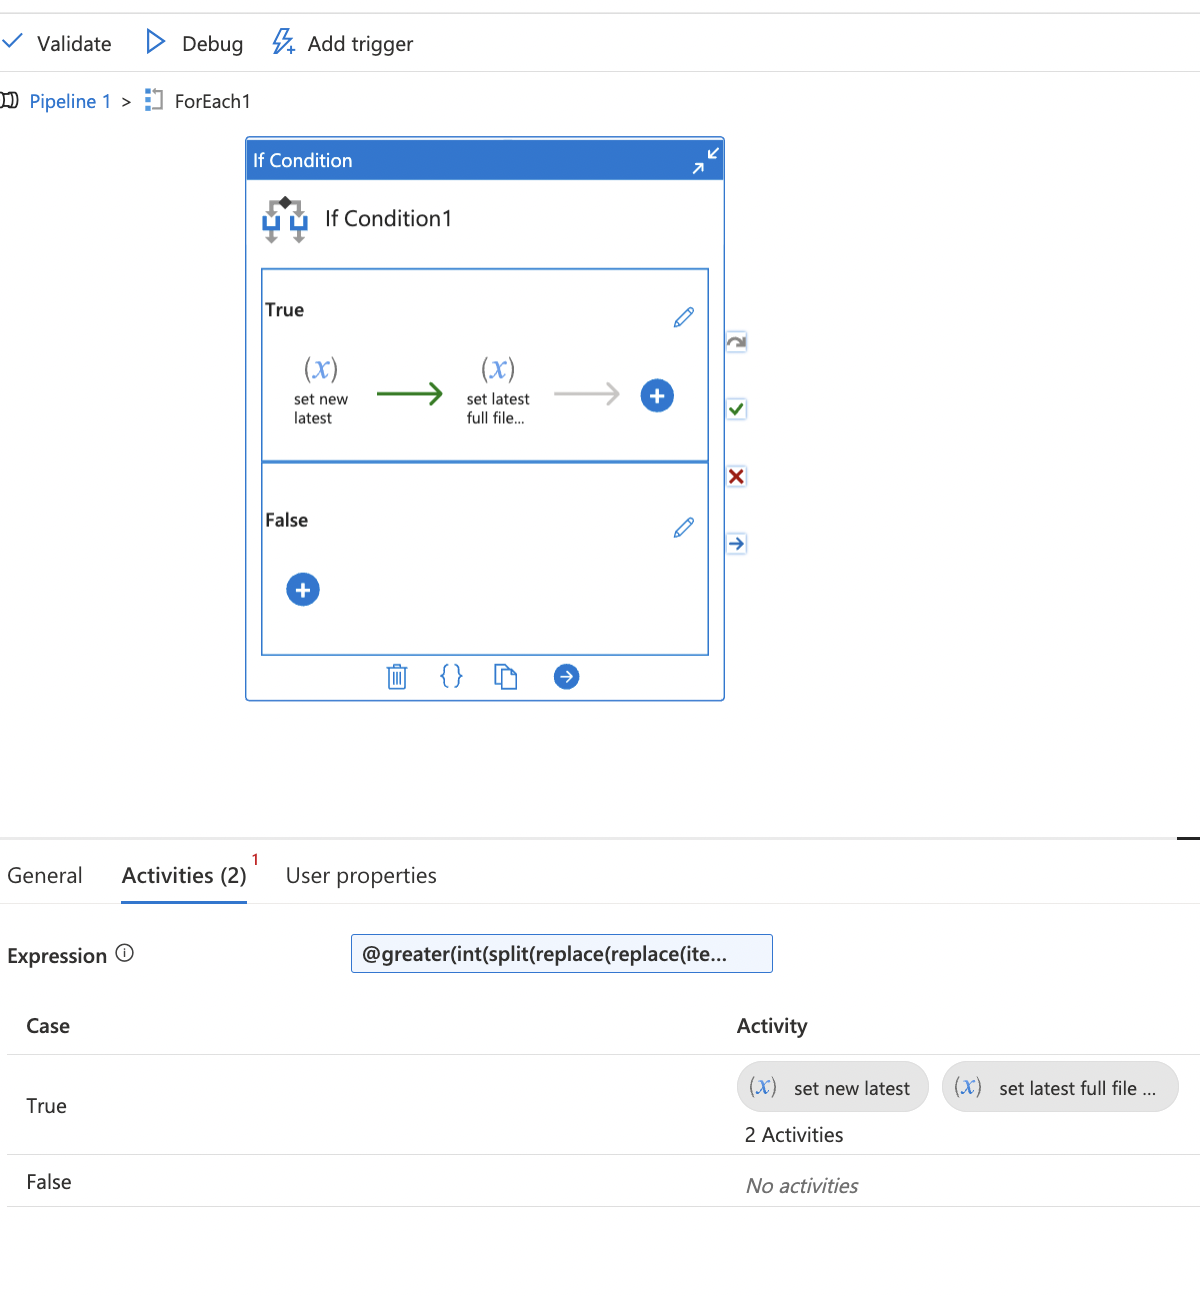Edit the False case activities

point(684,527)
